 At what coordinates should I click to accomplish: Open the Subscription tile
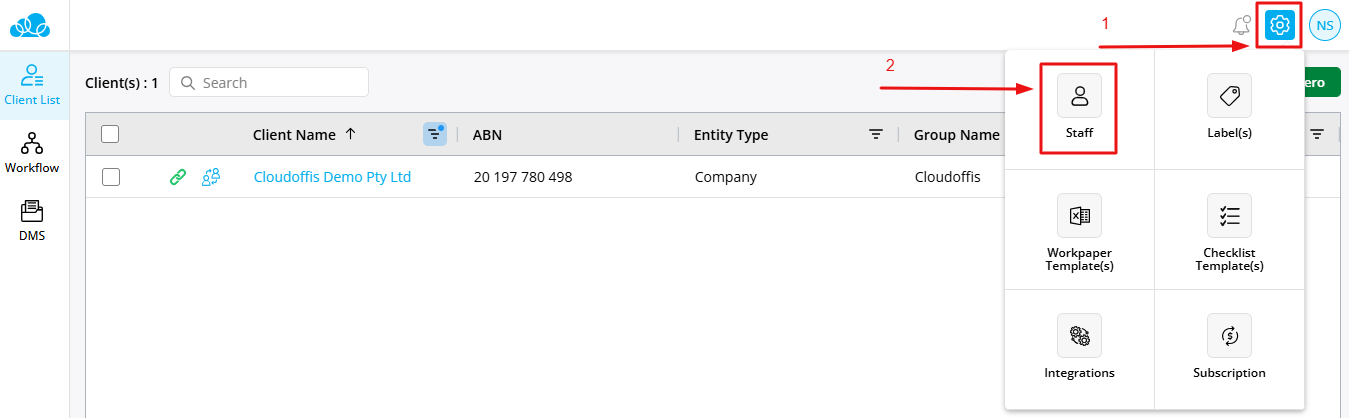[1229, 347]
